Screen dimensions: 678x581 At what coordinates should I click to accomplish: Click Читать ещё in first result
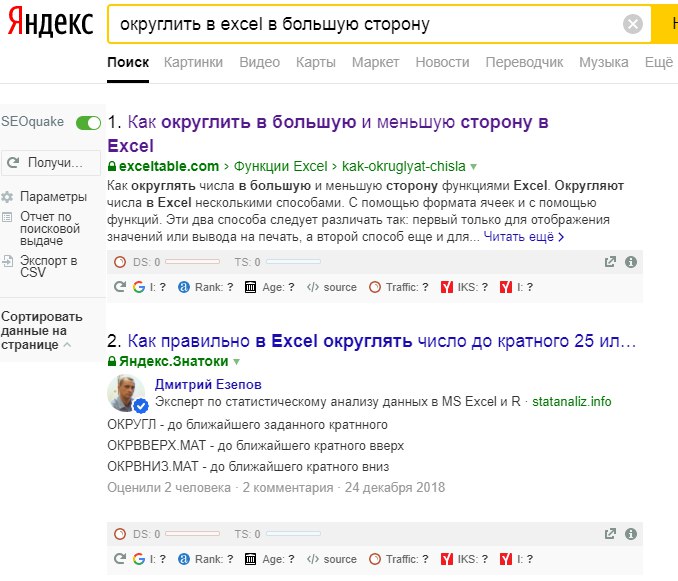523,237
